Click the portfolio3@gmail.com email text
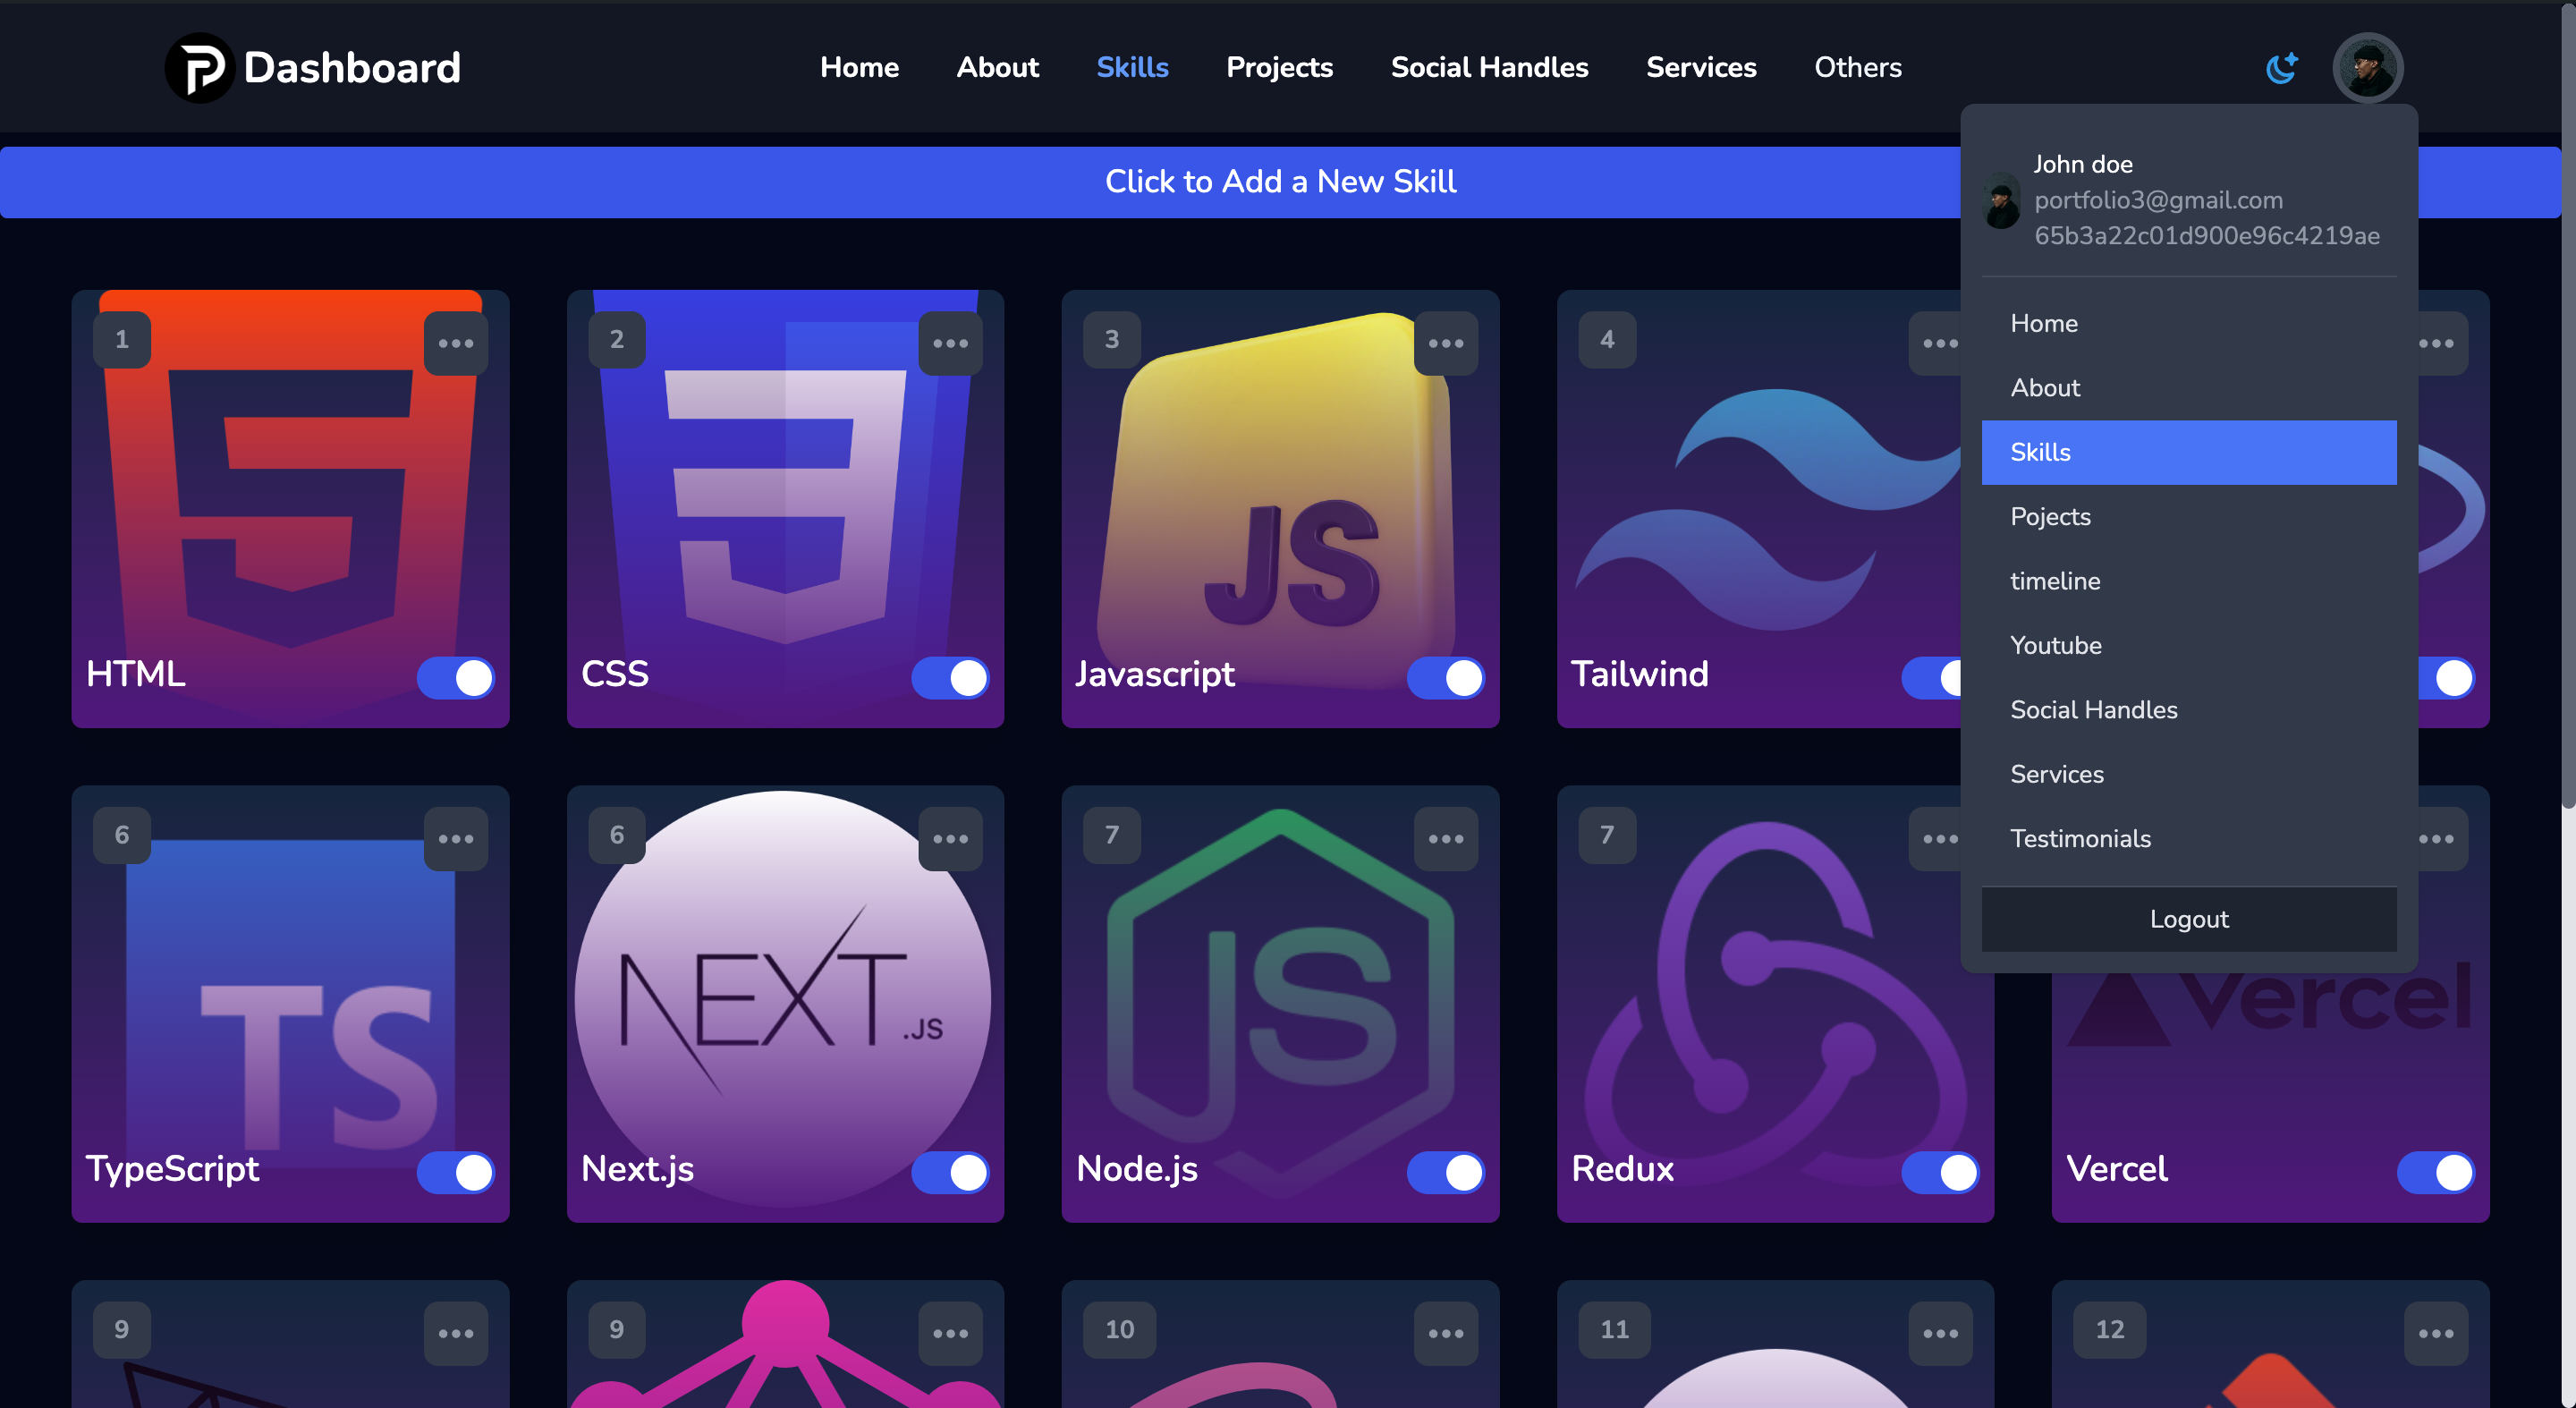The image size is (2576, 1408). click(x=2158, y=200)
